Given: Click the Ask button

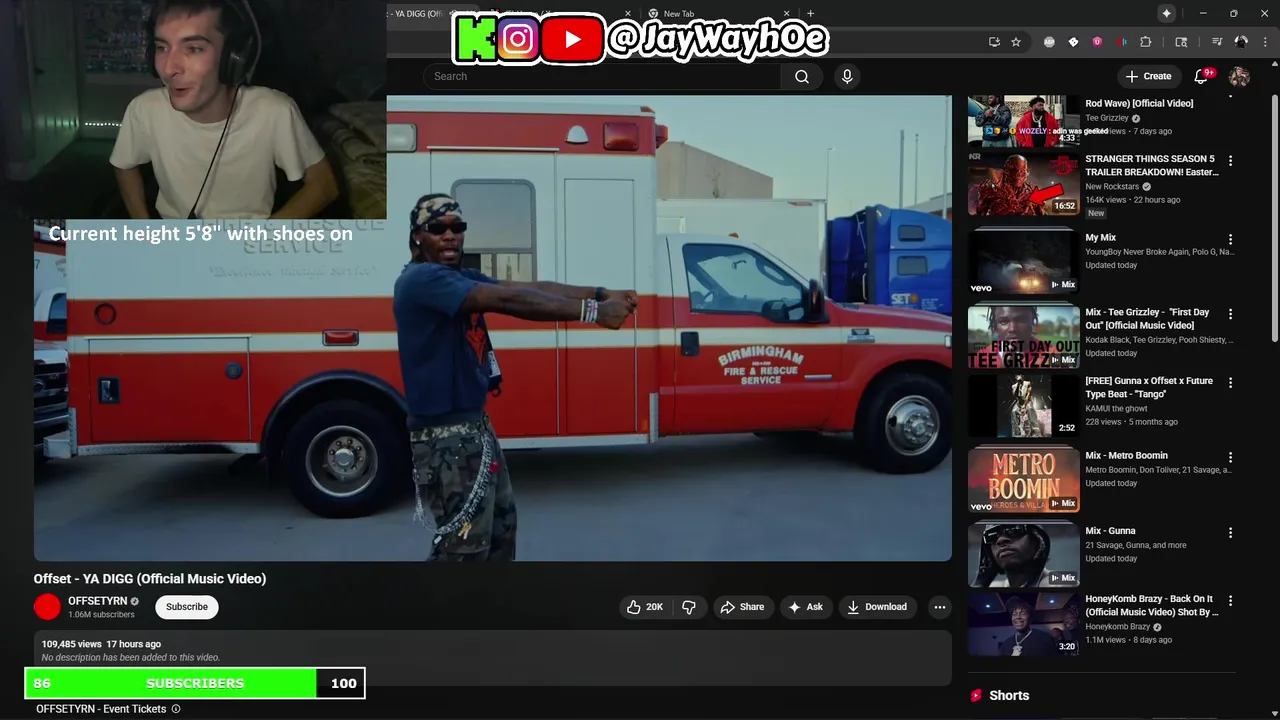Looking at the screenshot, I should click(x=805, y=607).
